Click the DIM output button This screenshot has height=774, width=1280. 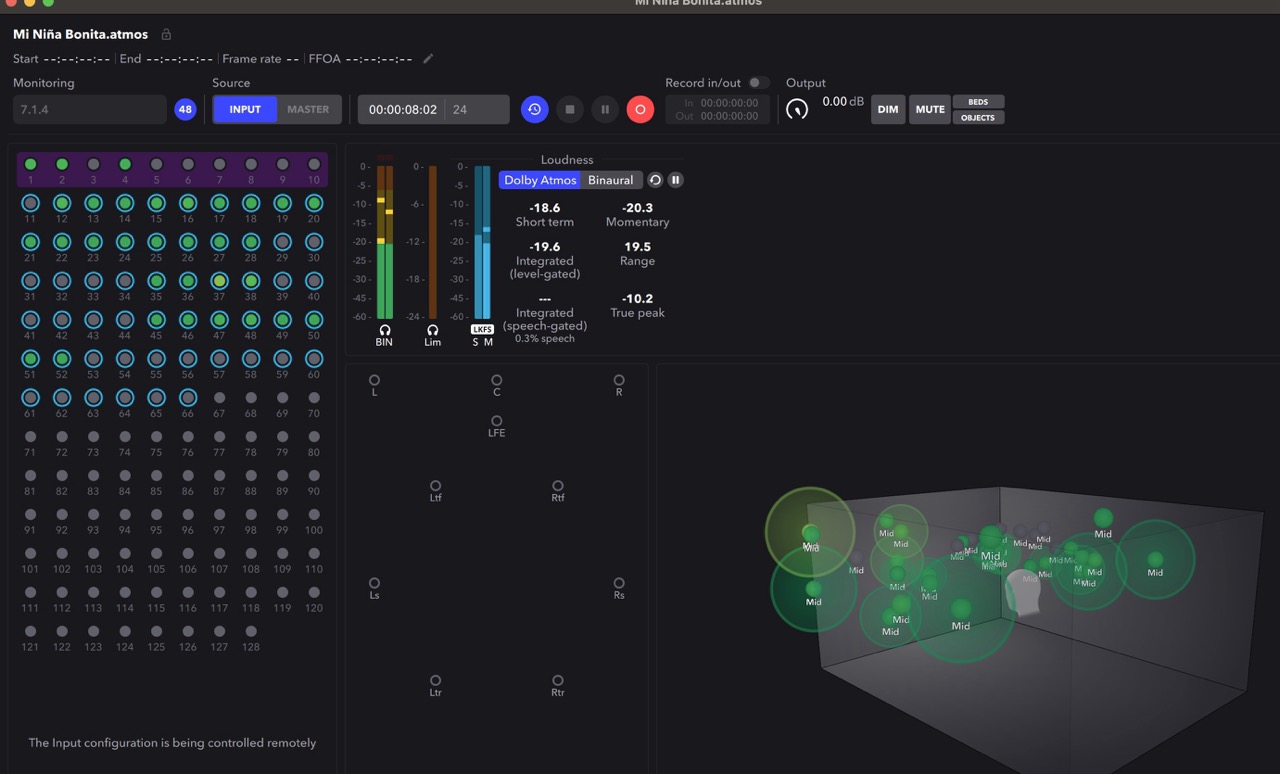(x=888, y=109)
